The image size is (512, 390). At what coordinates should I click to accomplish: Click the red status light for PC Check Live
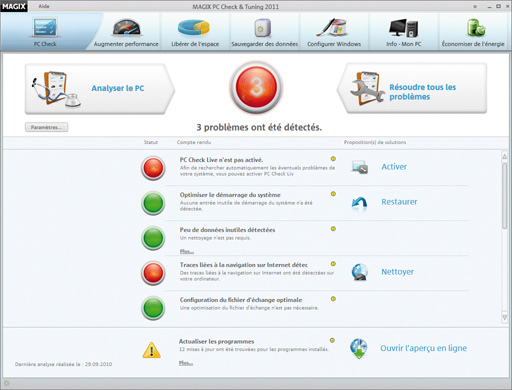coord(153,168)
